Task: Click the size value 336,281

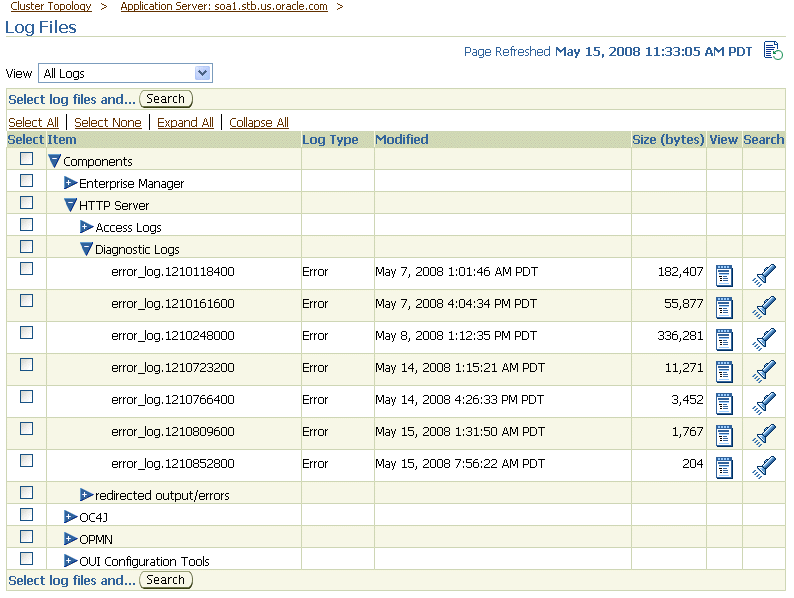Action: (x=680, y=336)
